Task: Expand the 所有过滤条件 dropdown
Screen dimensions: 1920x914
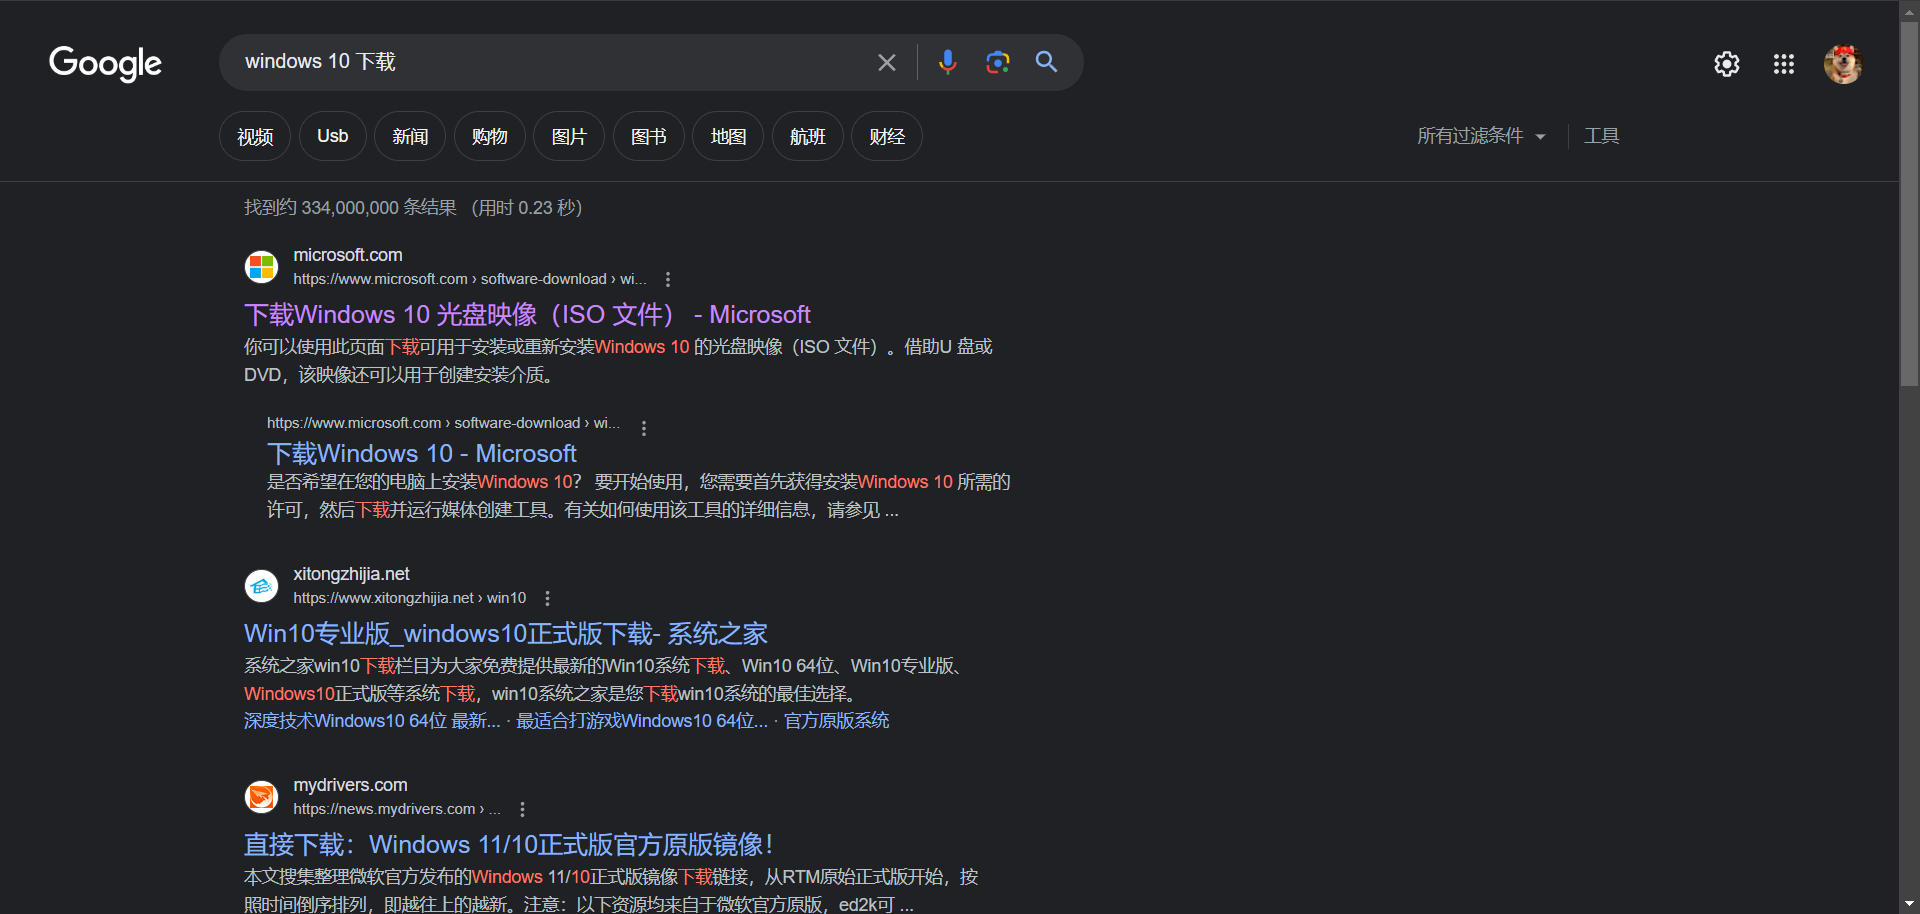Action: [x=1481, y=136]
